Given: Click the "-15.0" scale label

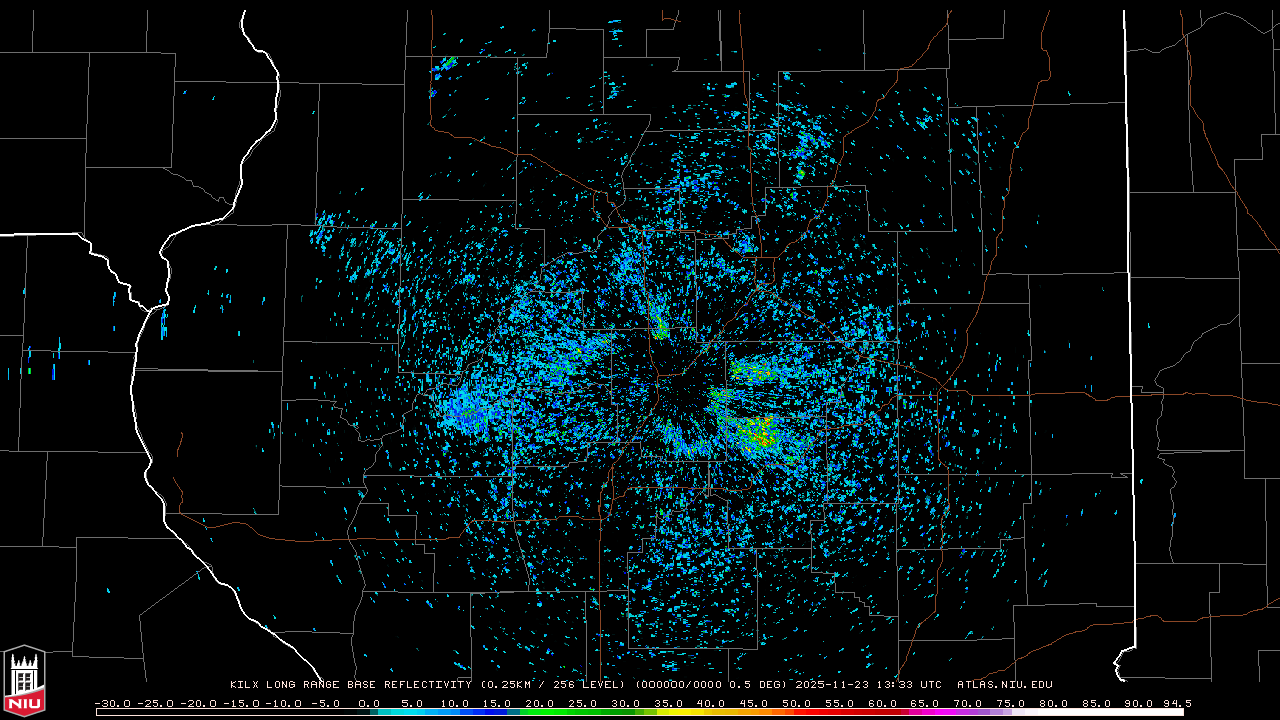Looking at the screenshot, I should pos(241,703).
